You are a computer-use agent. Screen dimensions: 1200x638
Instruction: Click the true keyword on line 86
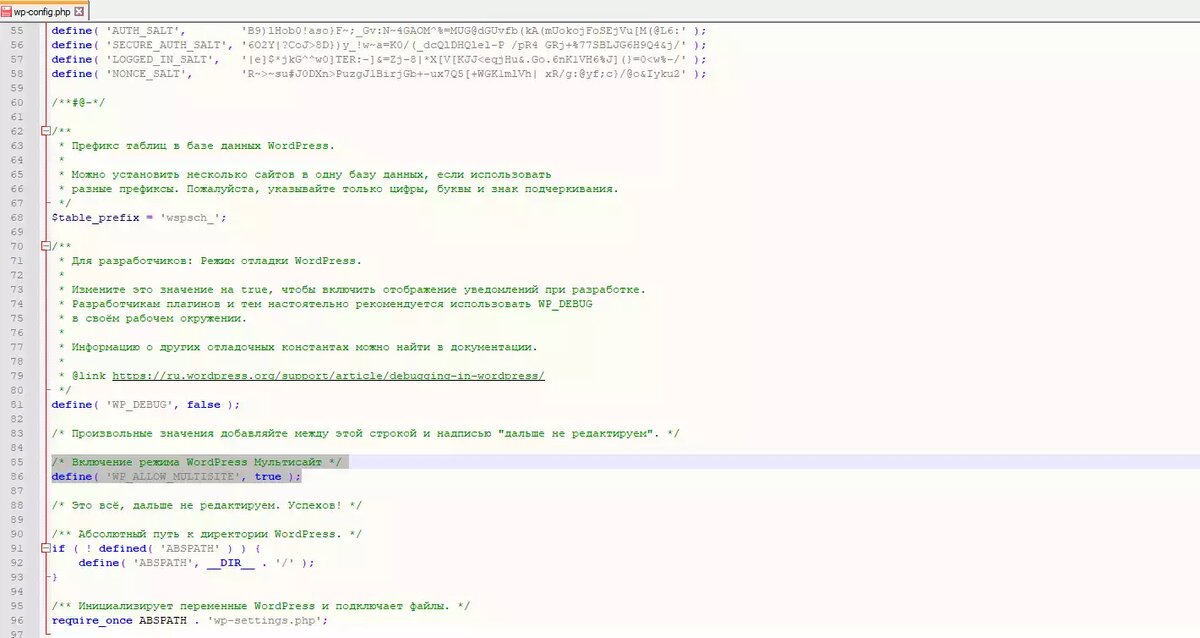268,477
